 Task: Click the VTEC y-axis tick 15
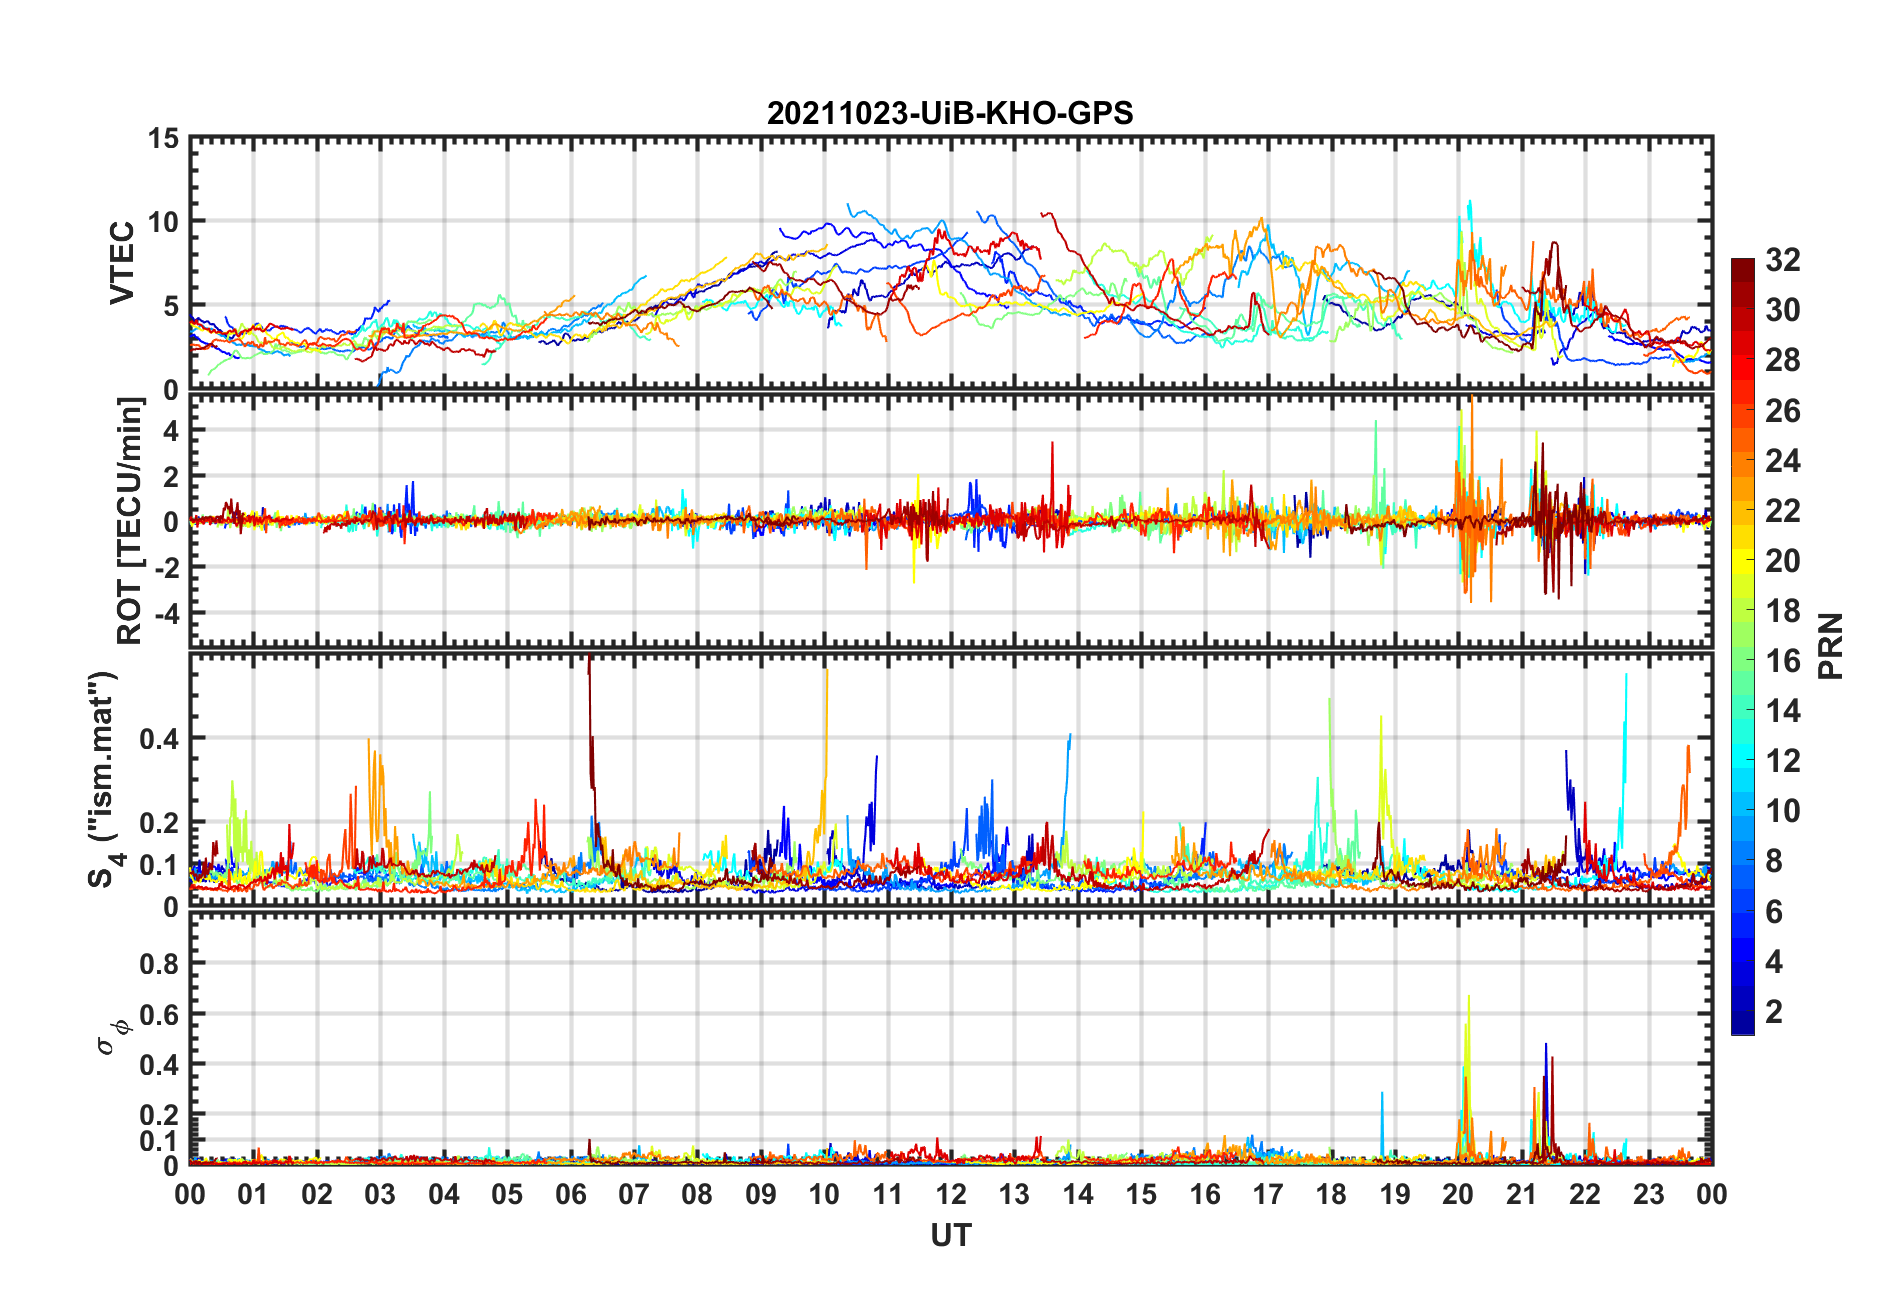point(163,139)
